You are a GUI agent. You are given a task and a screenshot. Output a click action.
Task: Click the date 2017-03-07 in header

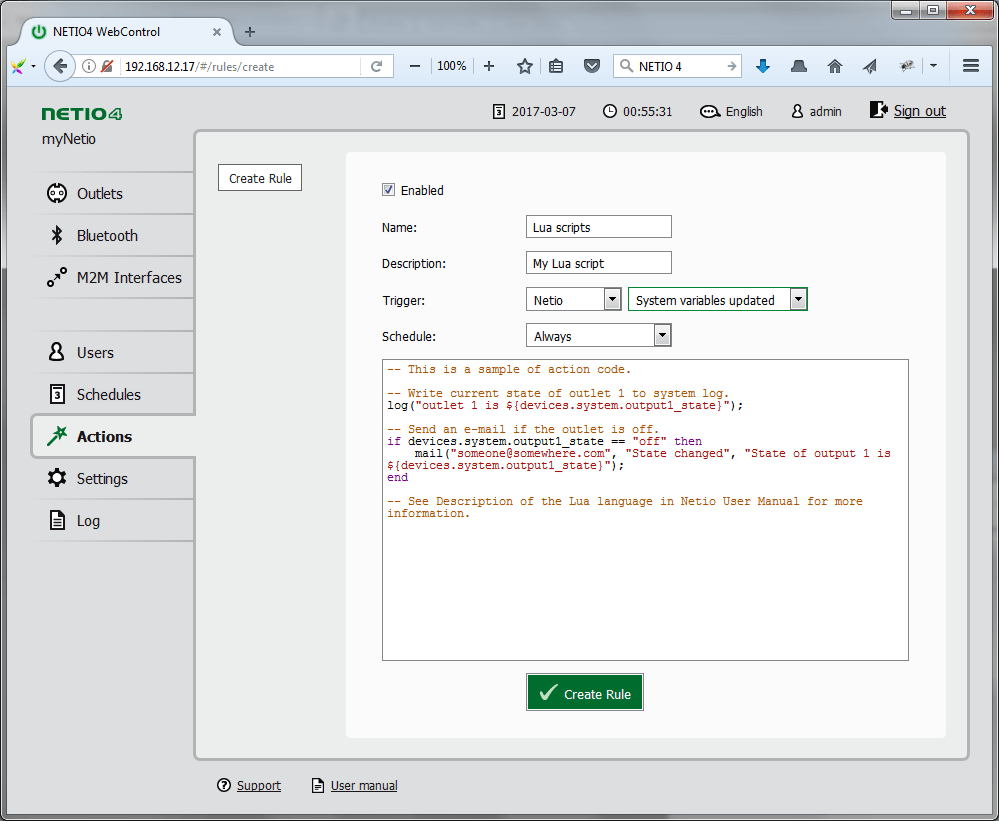coord(543,111)
